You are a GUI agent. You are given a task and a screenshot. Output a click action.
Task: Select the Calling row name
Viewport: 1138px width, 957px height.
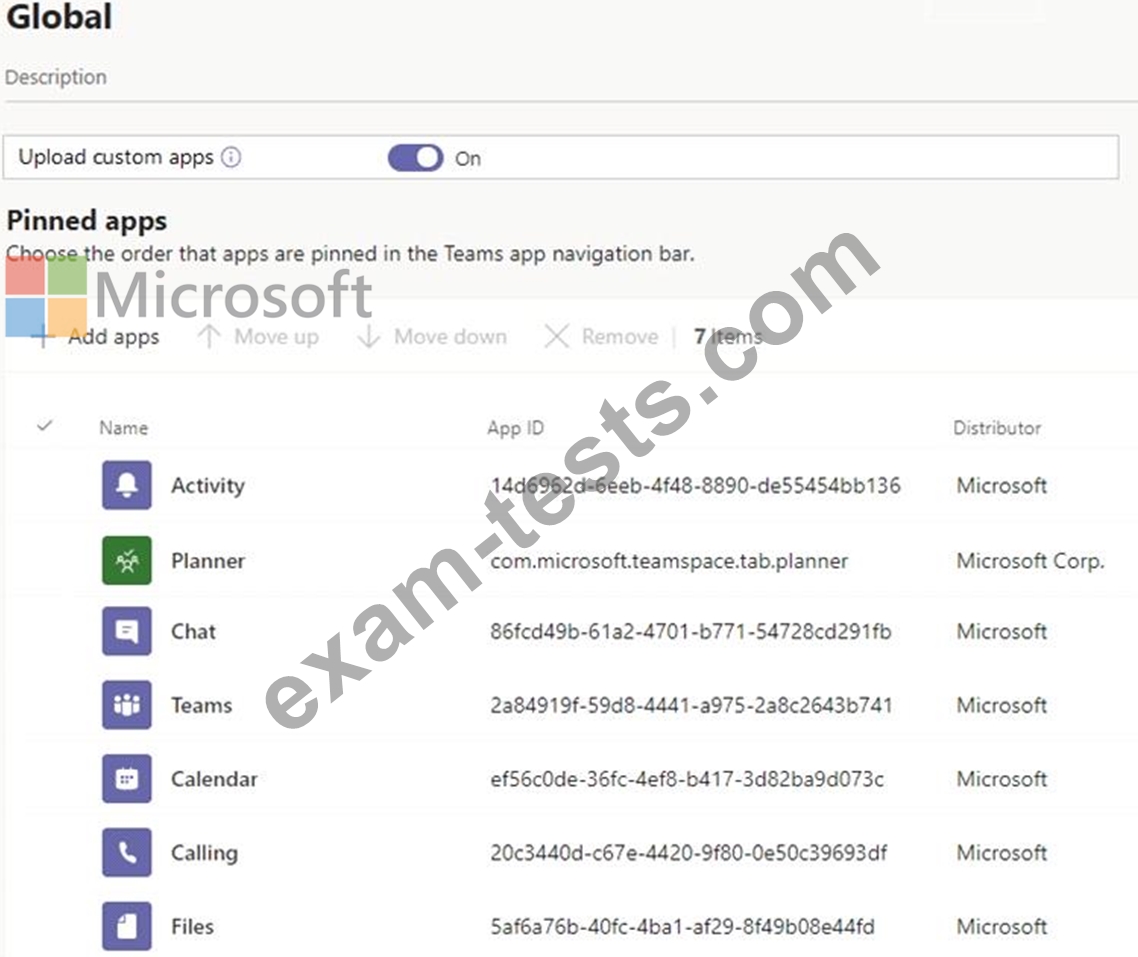[x=204, y=853]
